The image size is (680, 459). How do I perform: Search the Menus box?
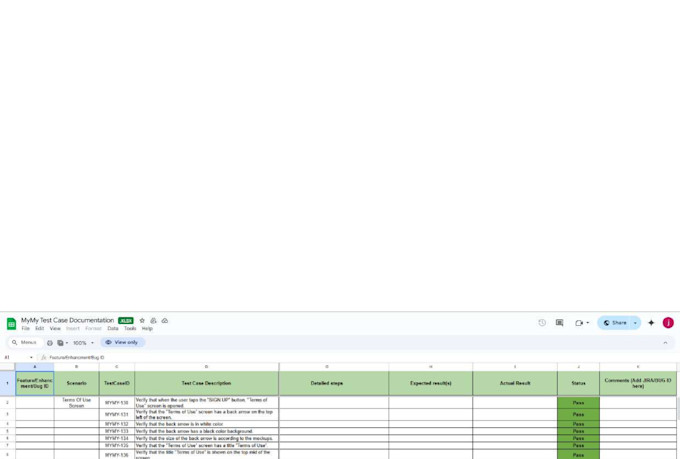click(x=25, y=343)
